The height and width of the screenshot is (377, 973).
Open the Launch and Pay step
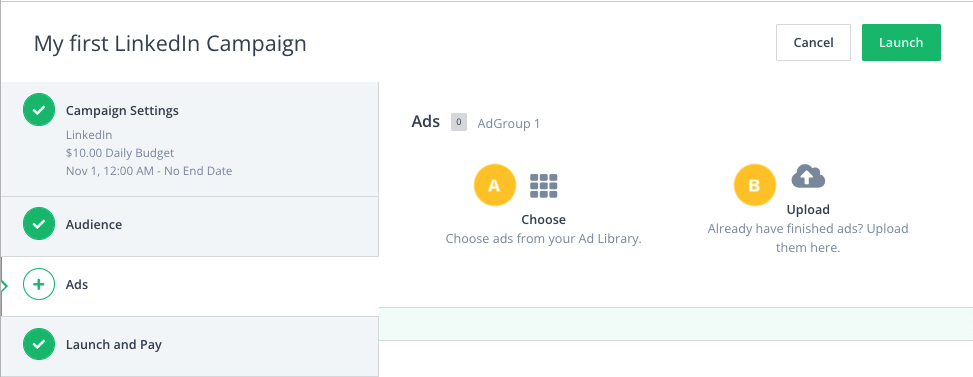pos(190,347)
